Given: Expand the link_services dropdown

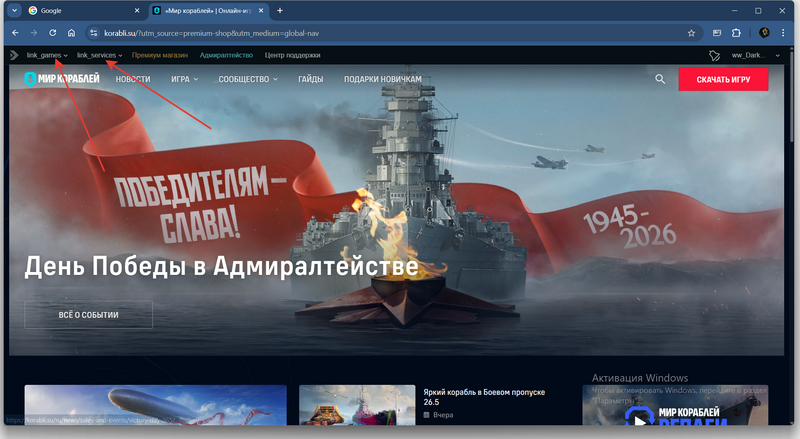Looking at the screenshot, I should (x=99, y=55).
